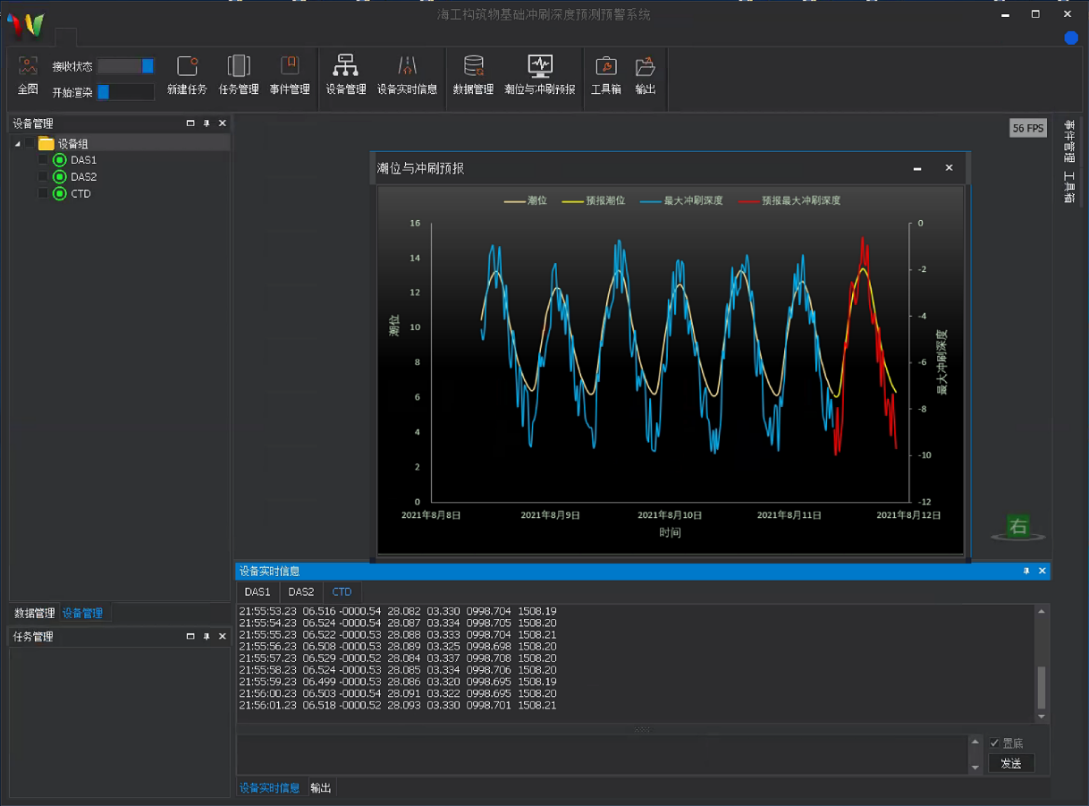Click the blue circle indicator at top right

(x=1071, y=37)
